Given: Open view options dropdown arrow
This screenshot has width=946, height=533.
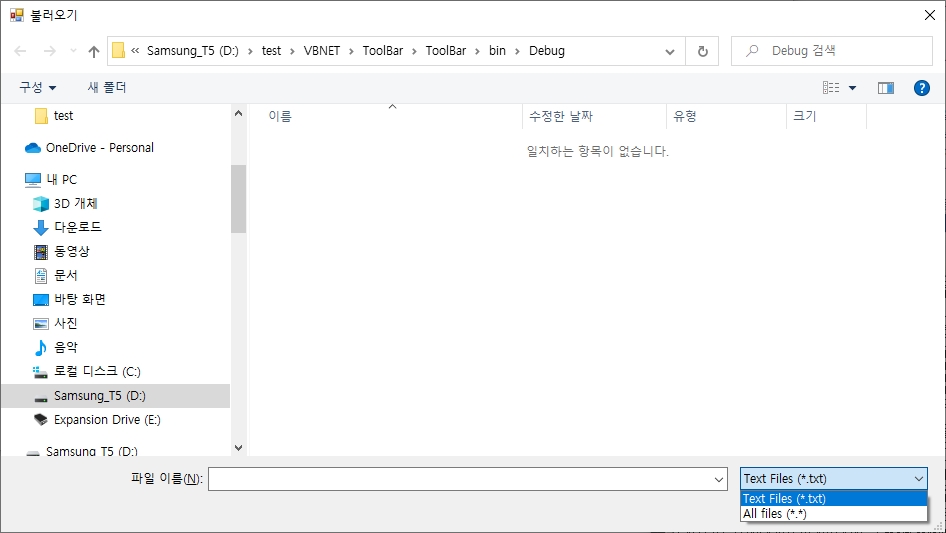Looking at the screenshot, I should 852,88.
